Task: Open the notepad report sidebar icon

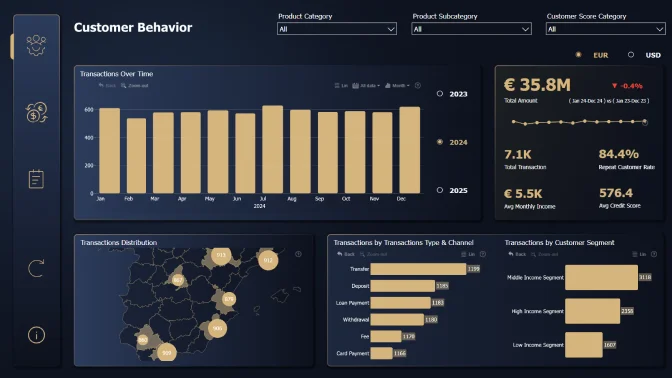Action: point(36,179)
